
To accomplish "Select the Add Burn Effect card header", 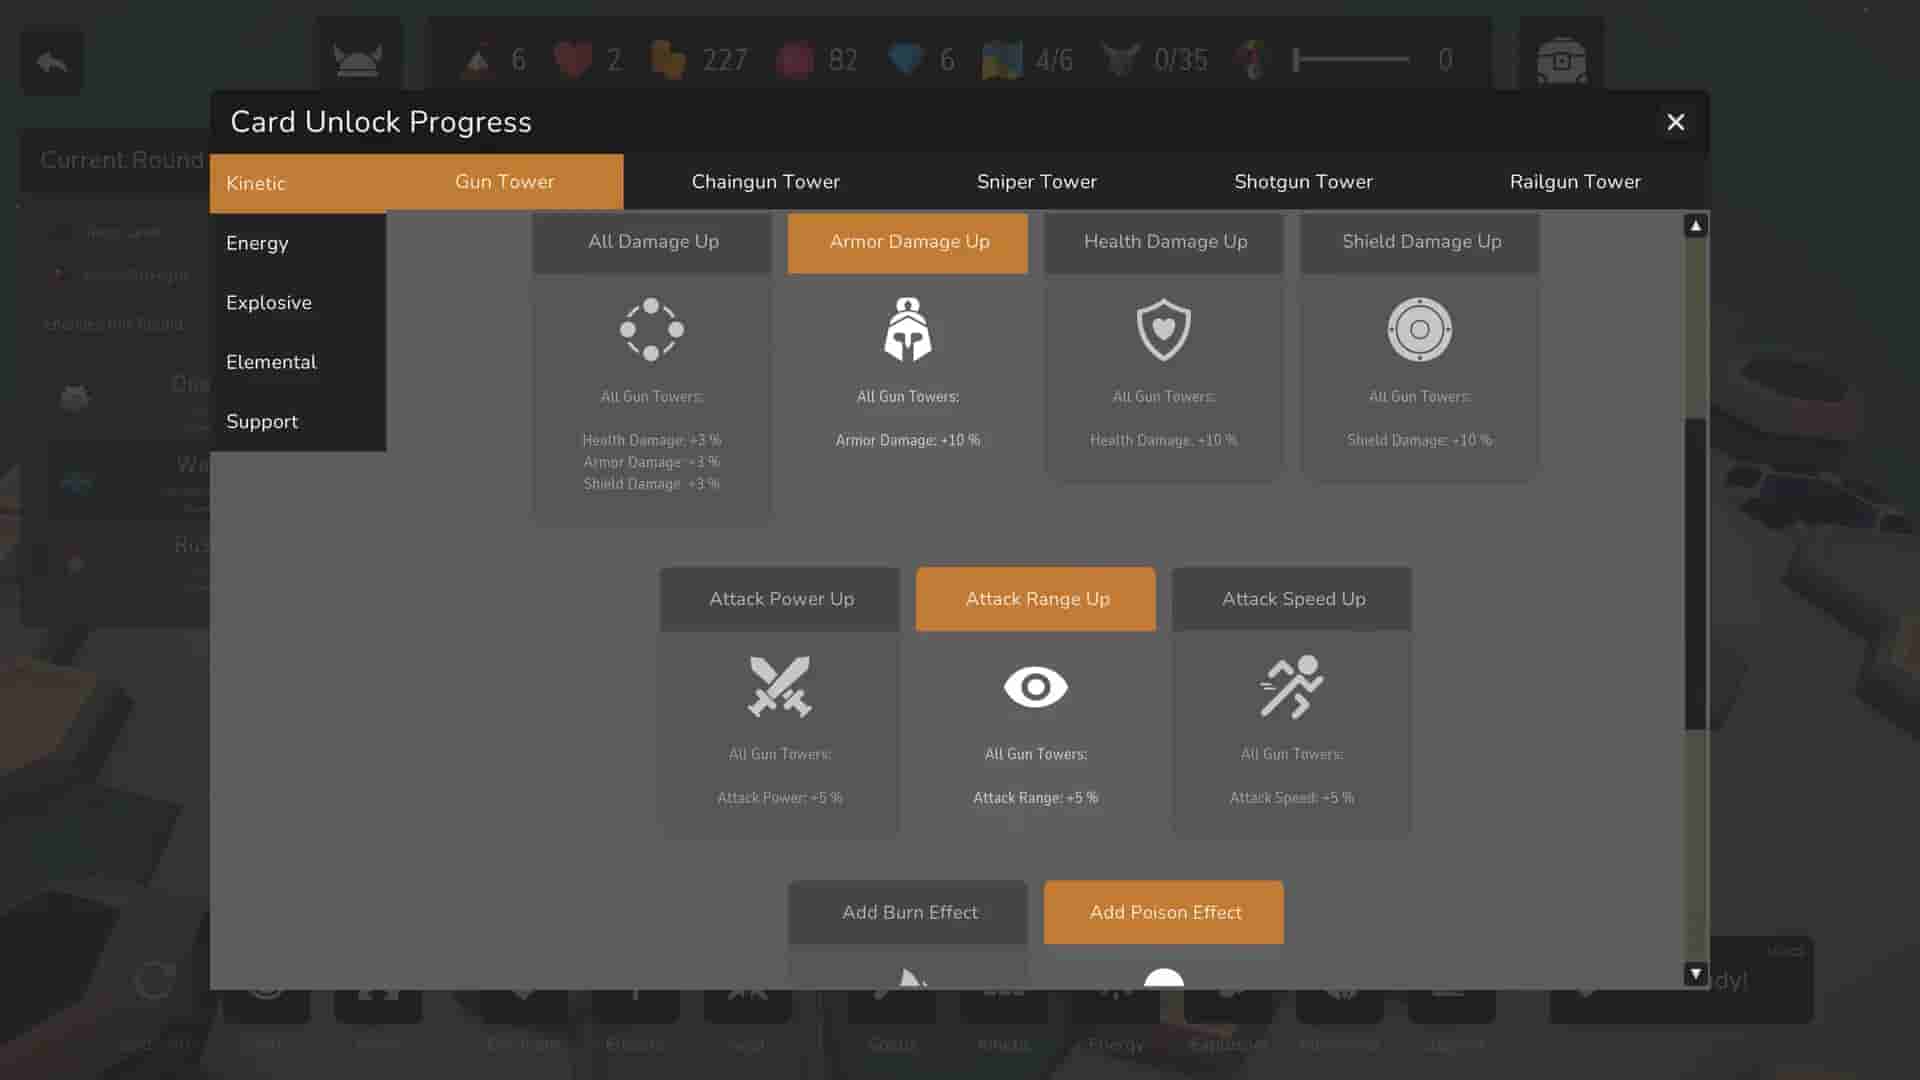I will 908,912.
